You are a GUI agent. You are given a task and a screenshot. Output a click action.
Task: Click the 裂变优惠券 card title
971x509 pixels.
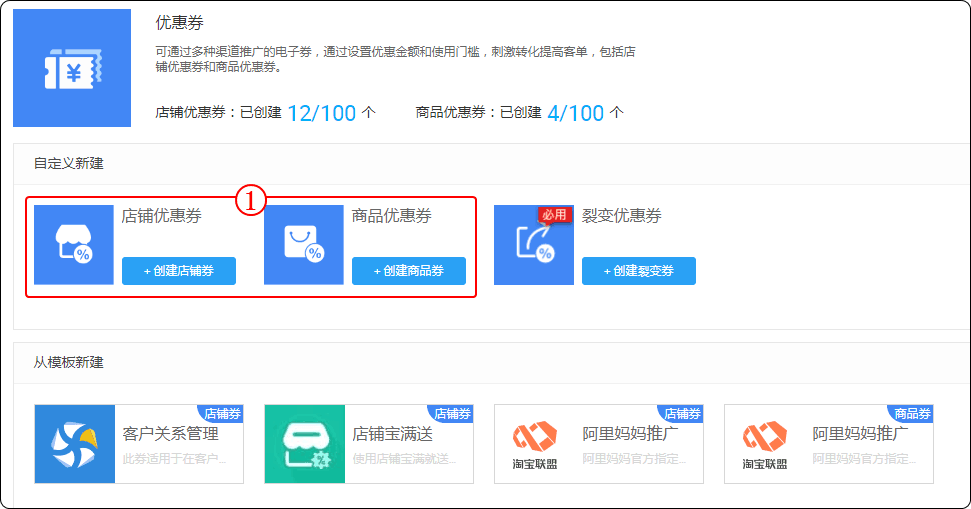(622, 215)
